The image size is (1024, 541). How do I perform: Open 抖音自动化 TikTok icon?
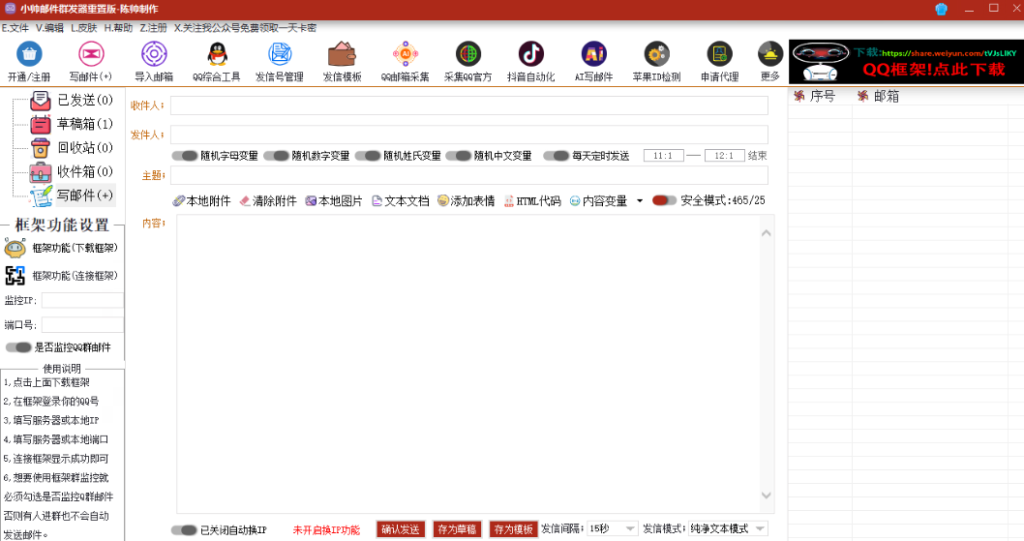pyautogui.click(x=531, y=54)
